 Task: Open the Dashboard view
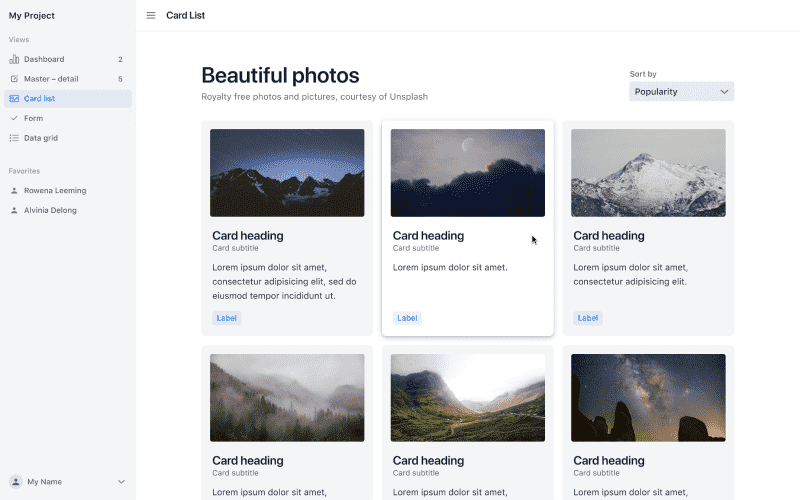point(44,59)
